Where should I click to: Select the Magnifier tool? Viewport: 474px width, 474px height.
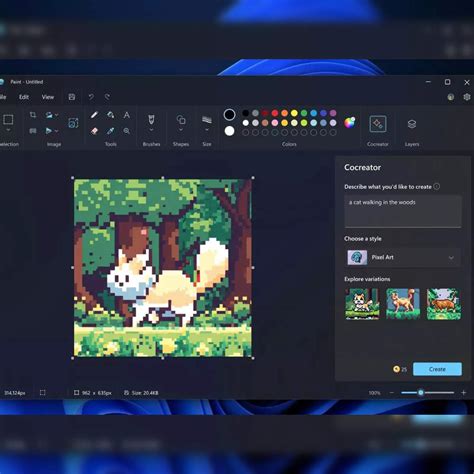127,131
